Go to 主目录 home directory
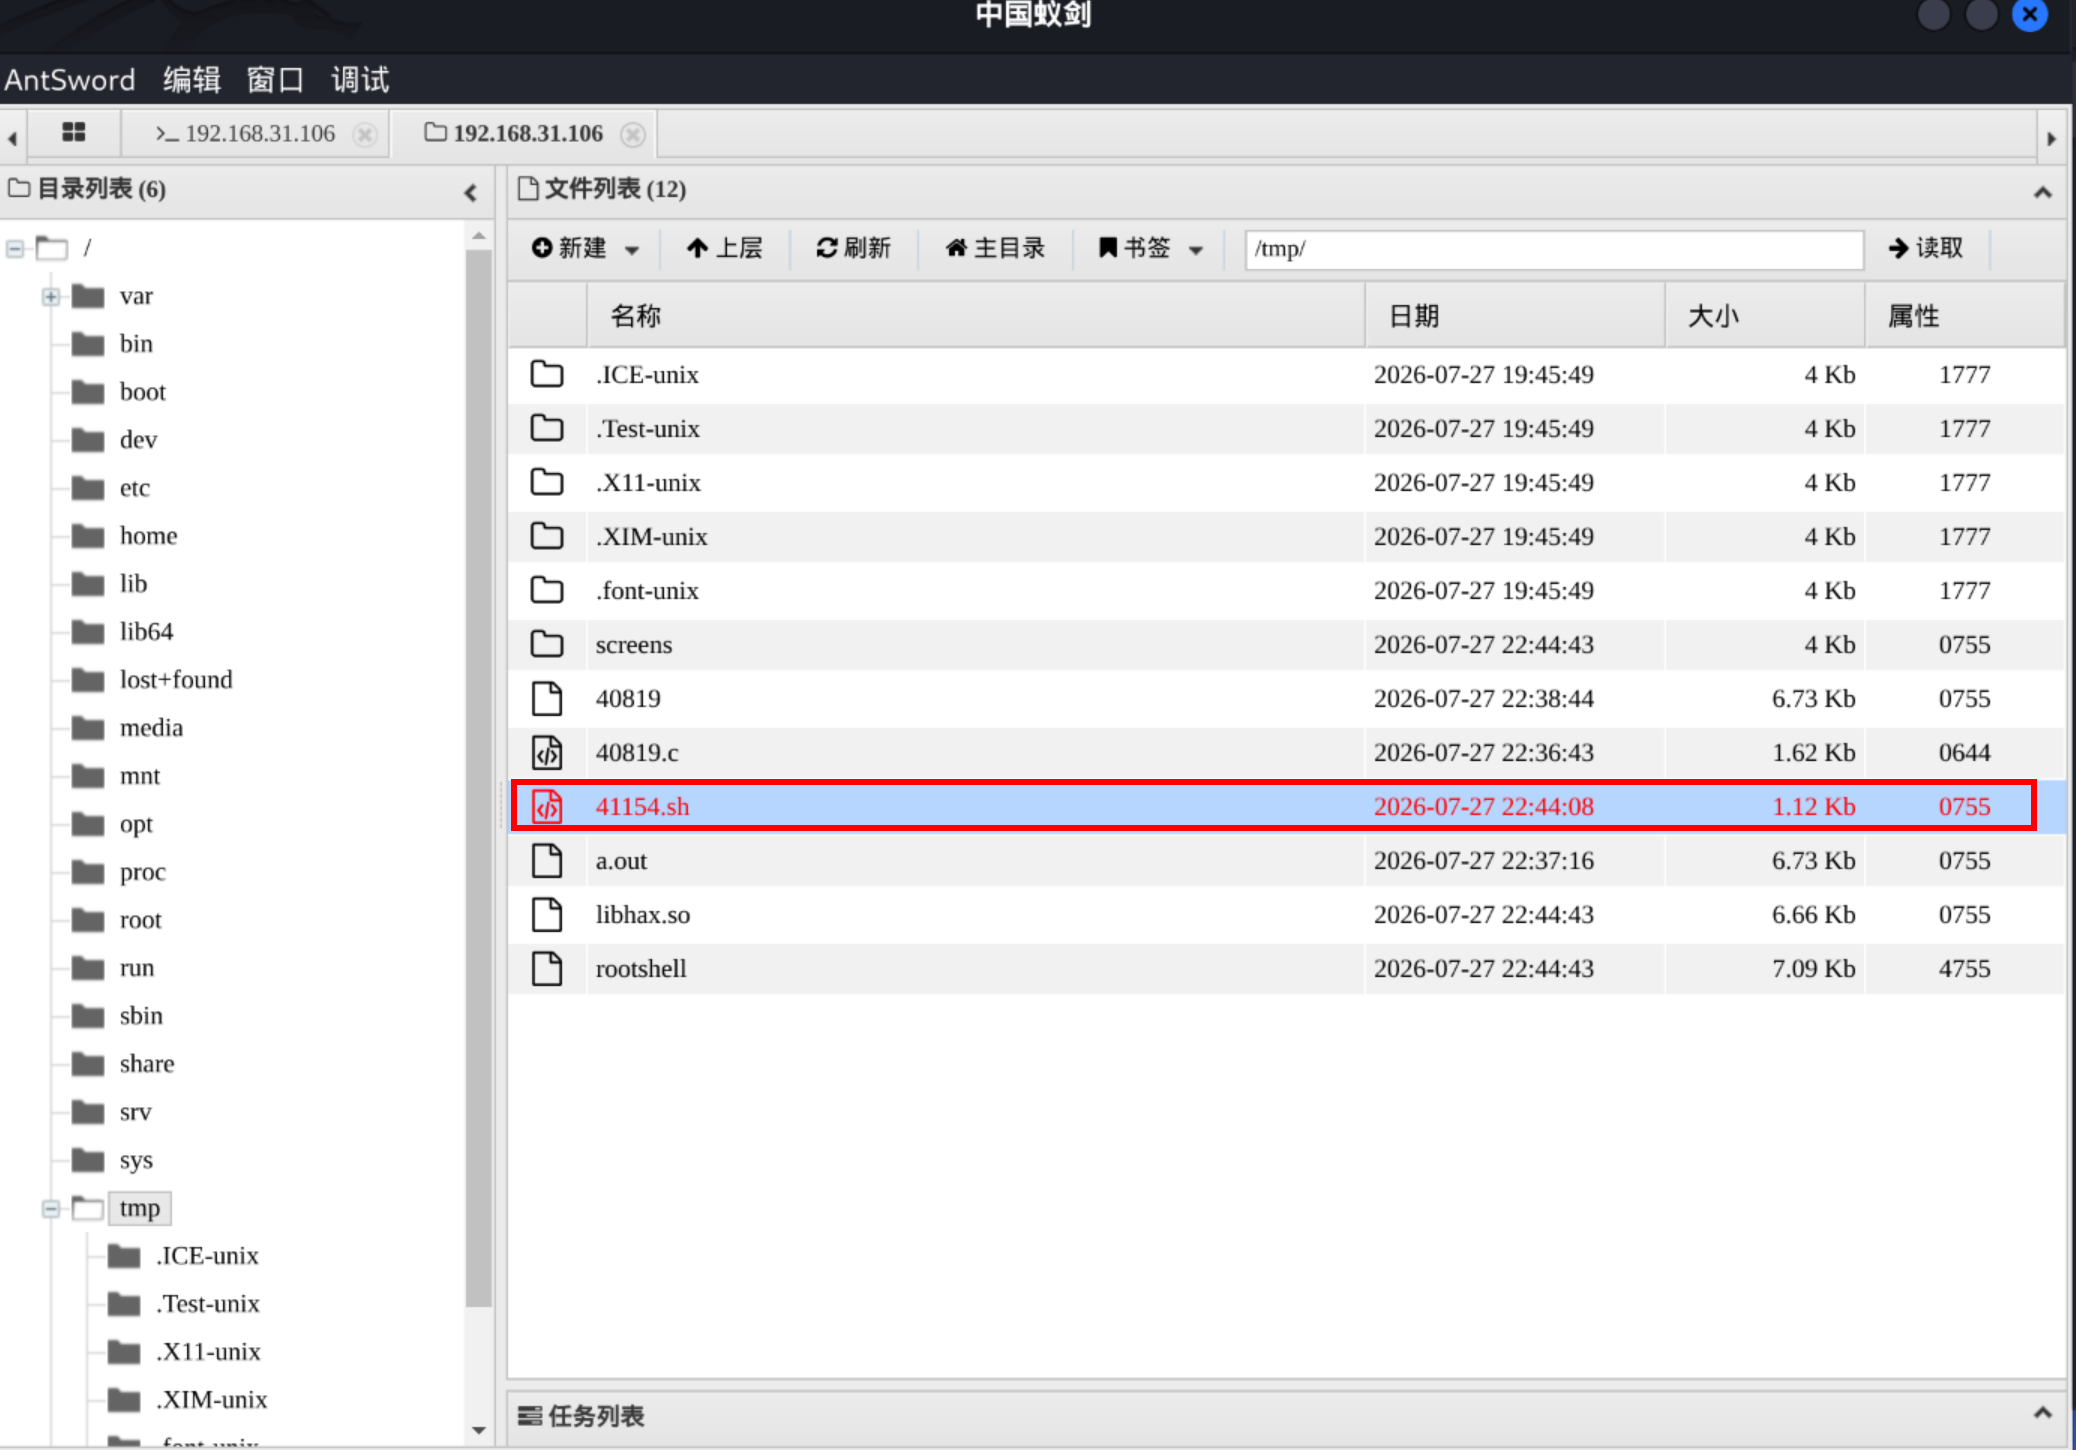This screenshot has width=2076, height=1450. tap(995, 248)
